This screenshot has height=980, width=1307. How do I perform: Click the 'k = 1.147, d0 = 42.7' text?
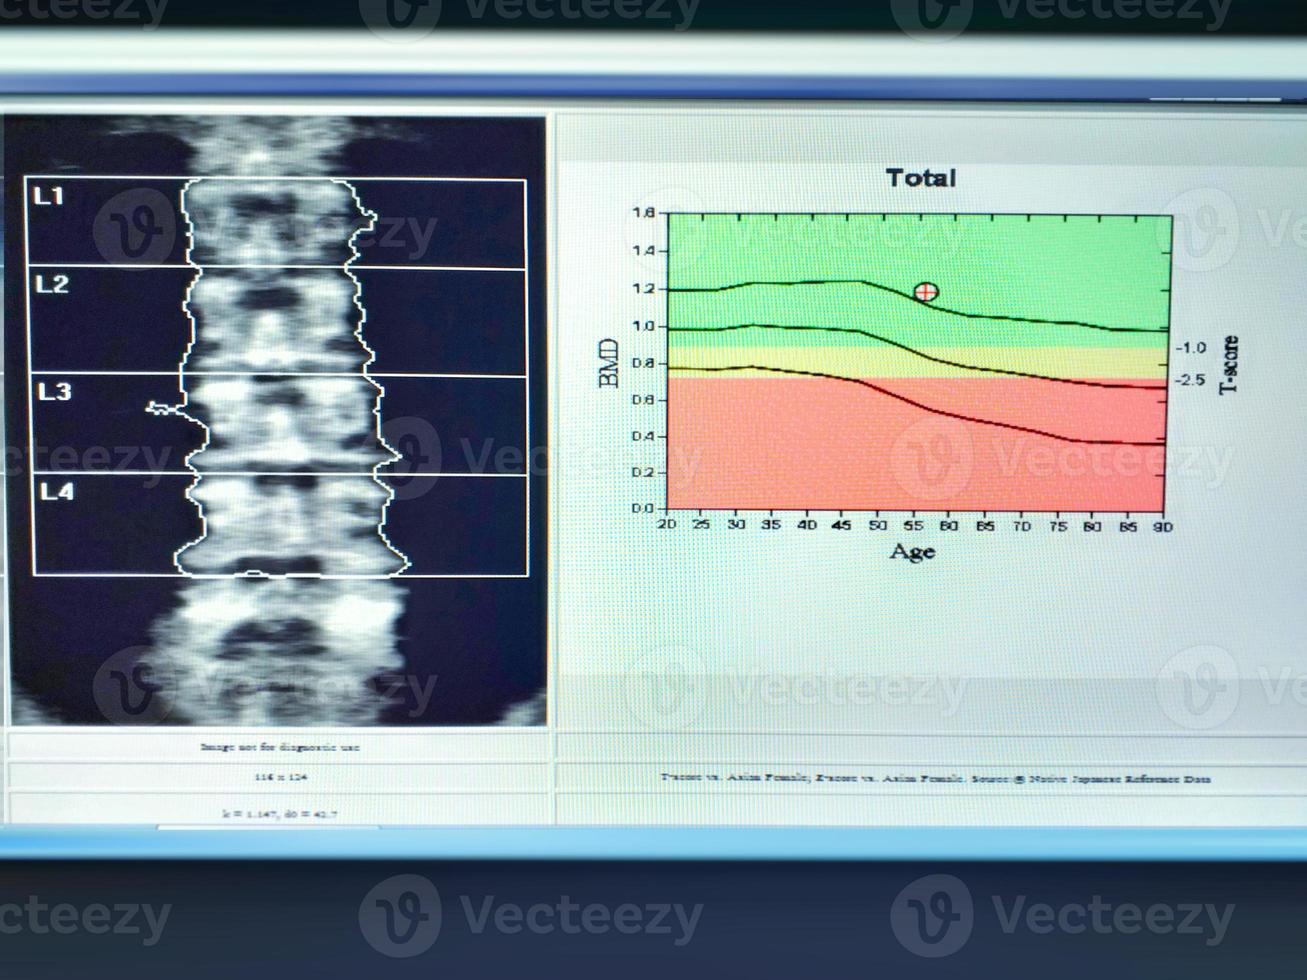(x=280, y=814)
